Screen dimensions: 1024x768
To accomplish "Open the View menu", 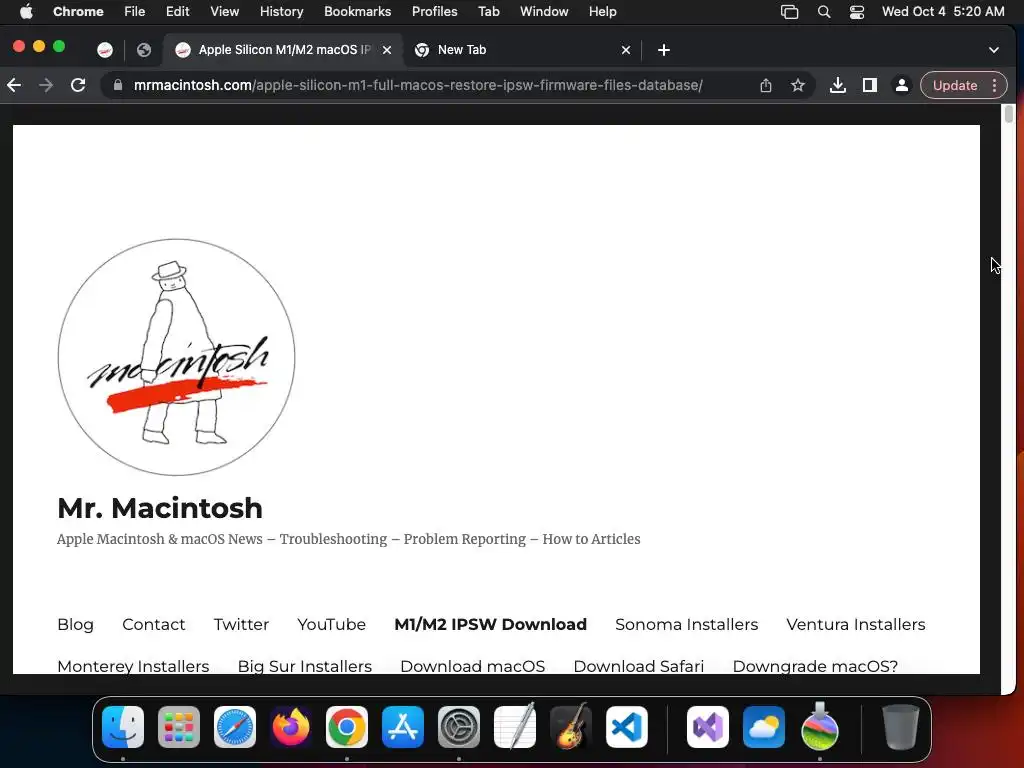I will [224, 11].
